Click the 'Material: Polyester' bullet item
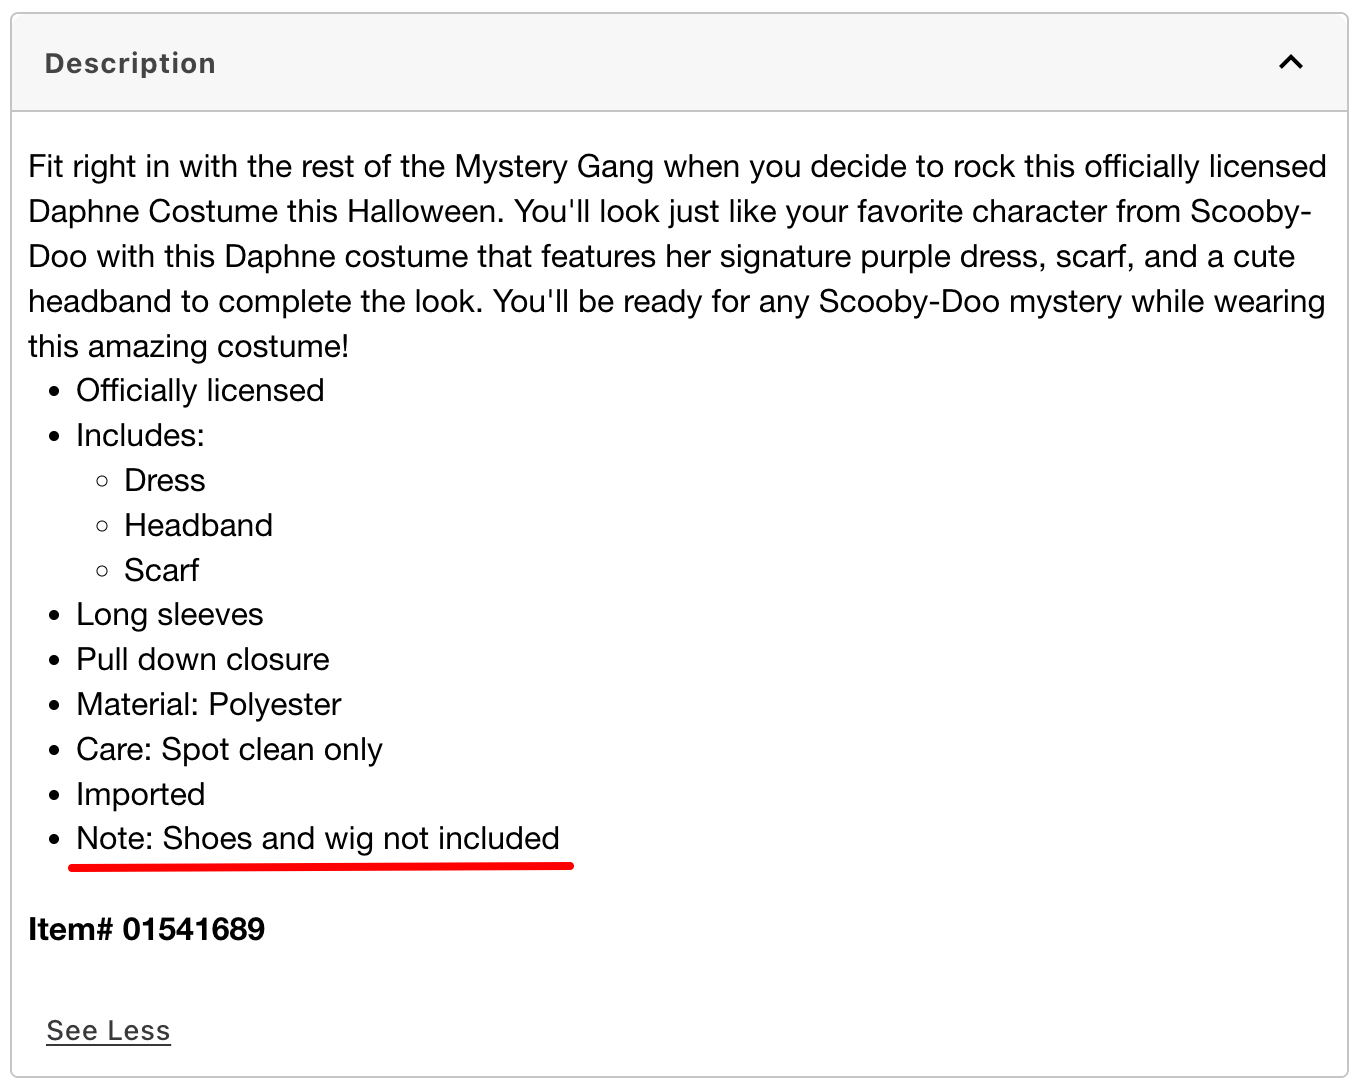The height and width of the screenshot is (1088, 1358). point(208,704)
